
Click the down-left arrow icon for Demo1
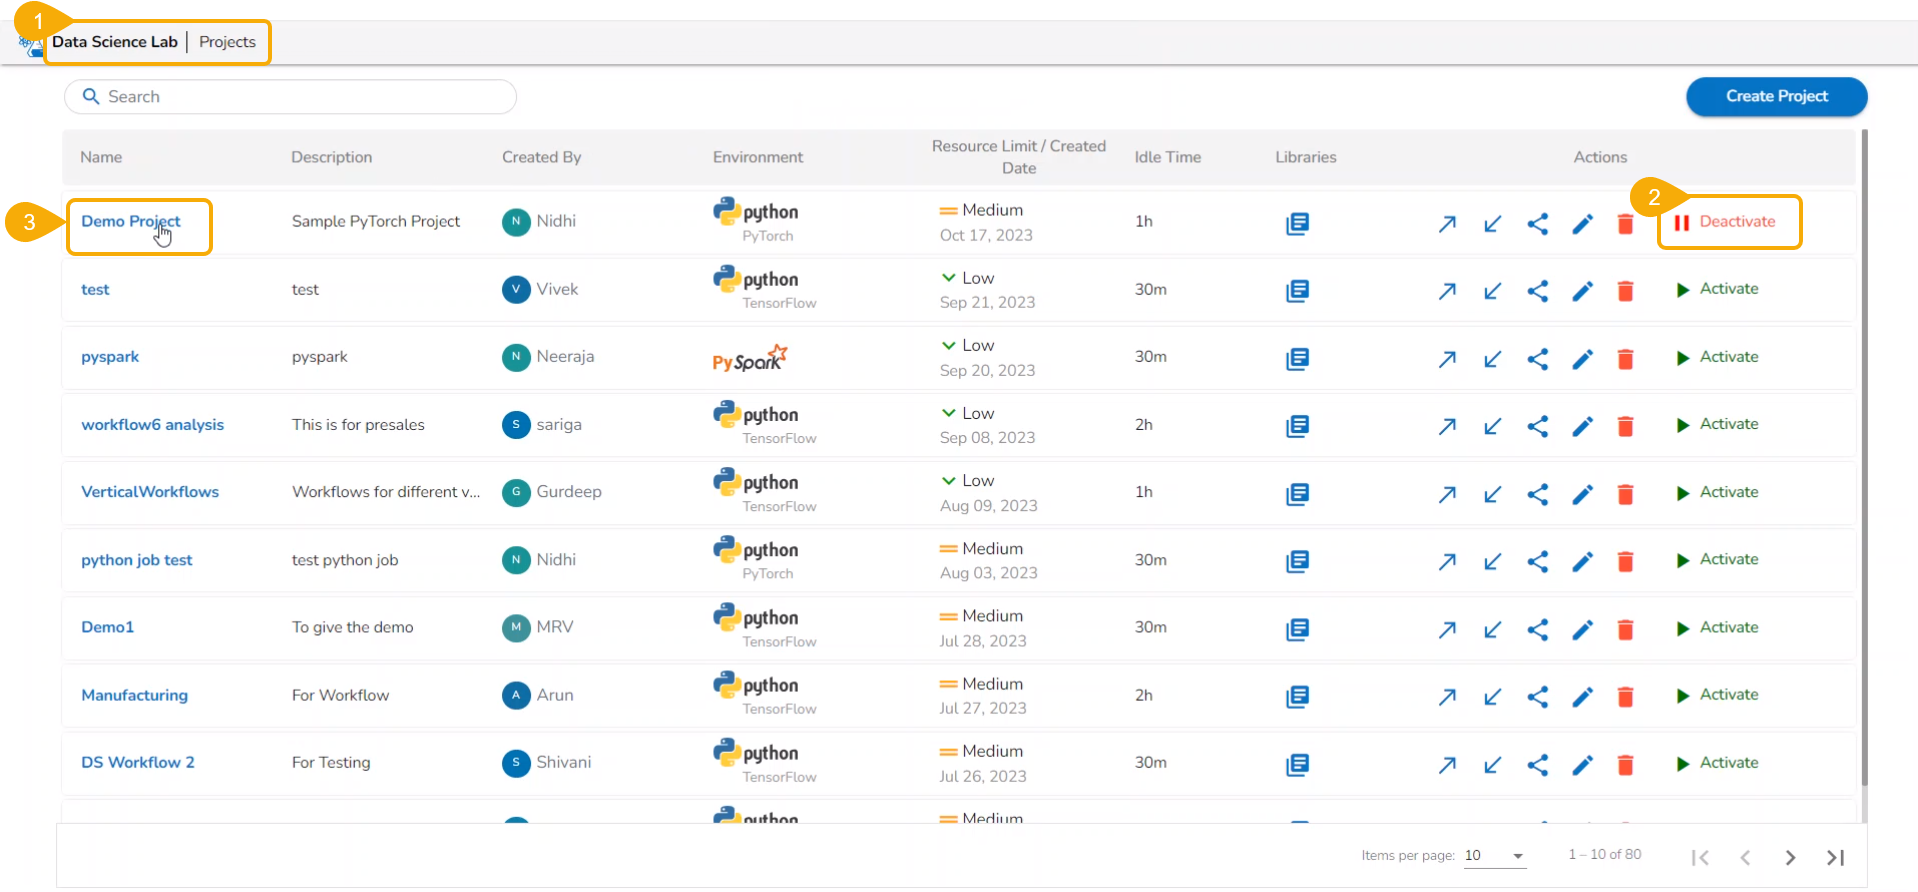click(1492, 629)
